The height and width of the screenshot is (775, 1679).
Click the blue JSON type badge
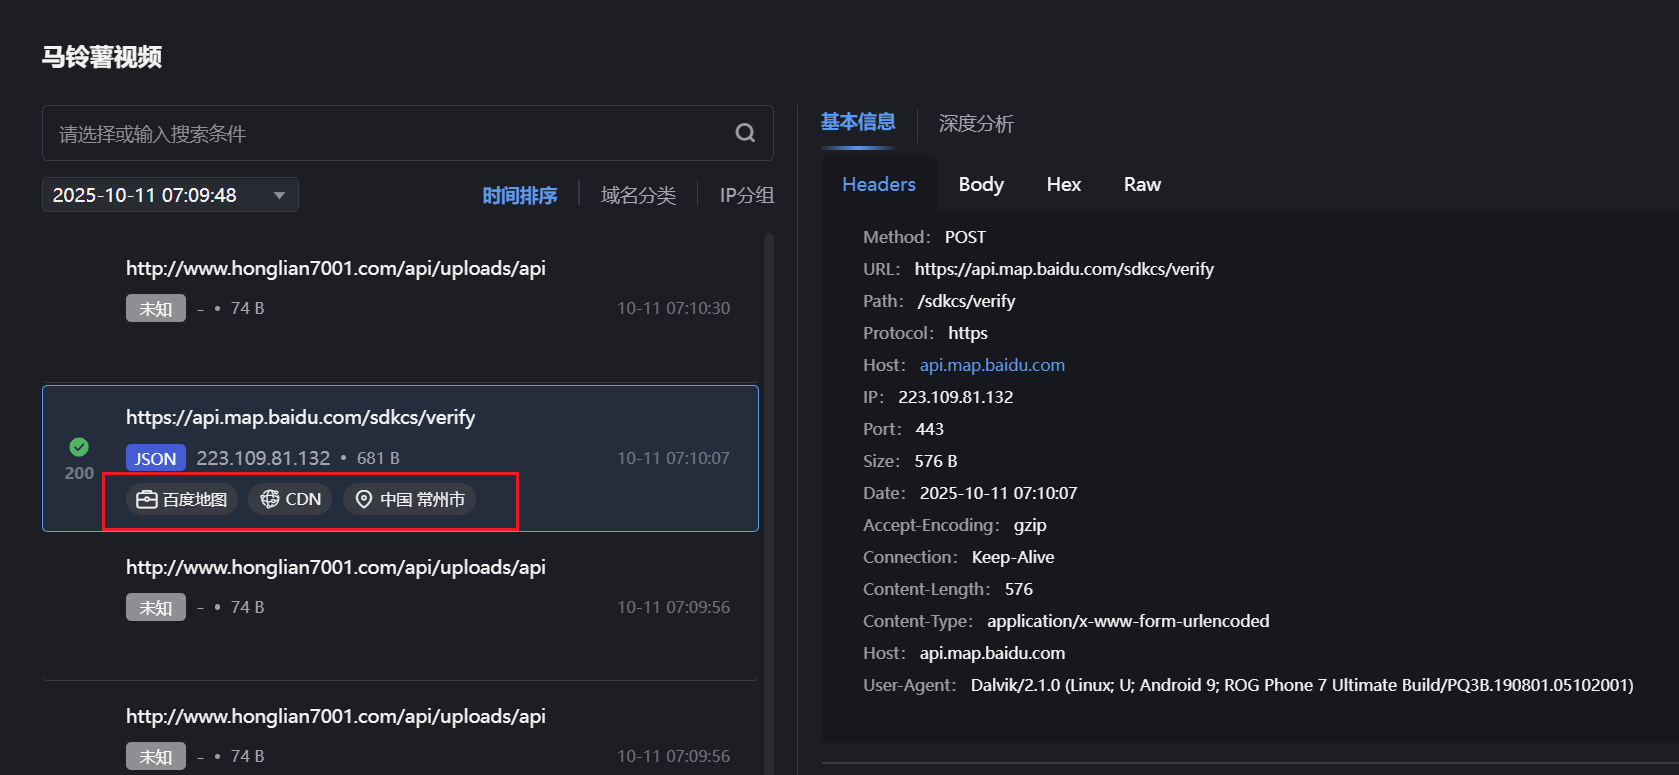click(x=156, y=458)
